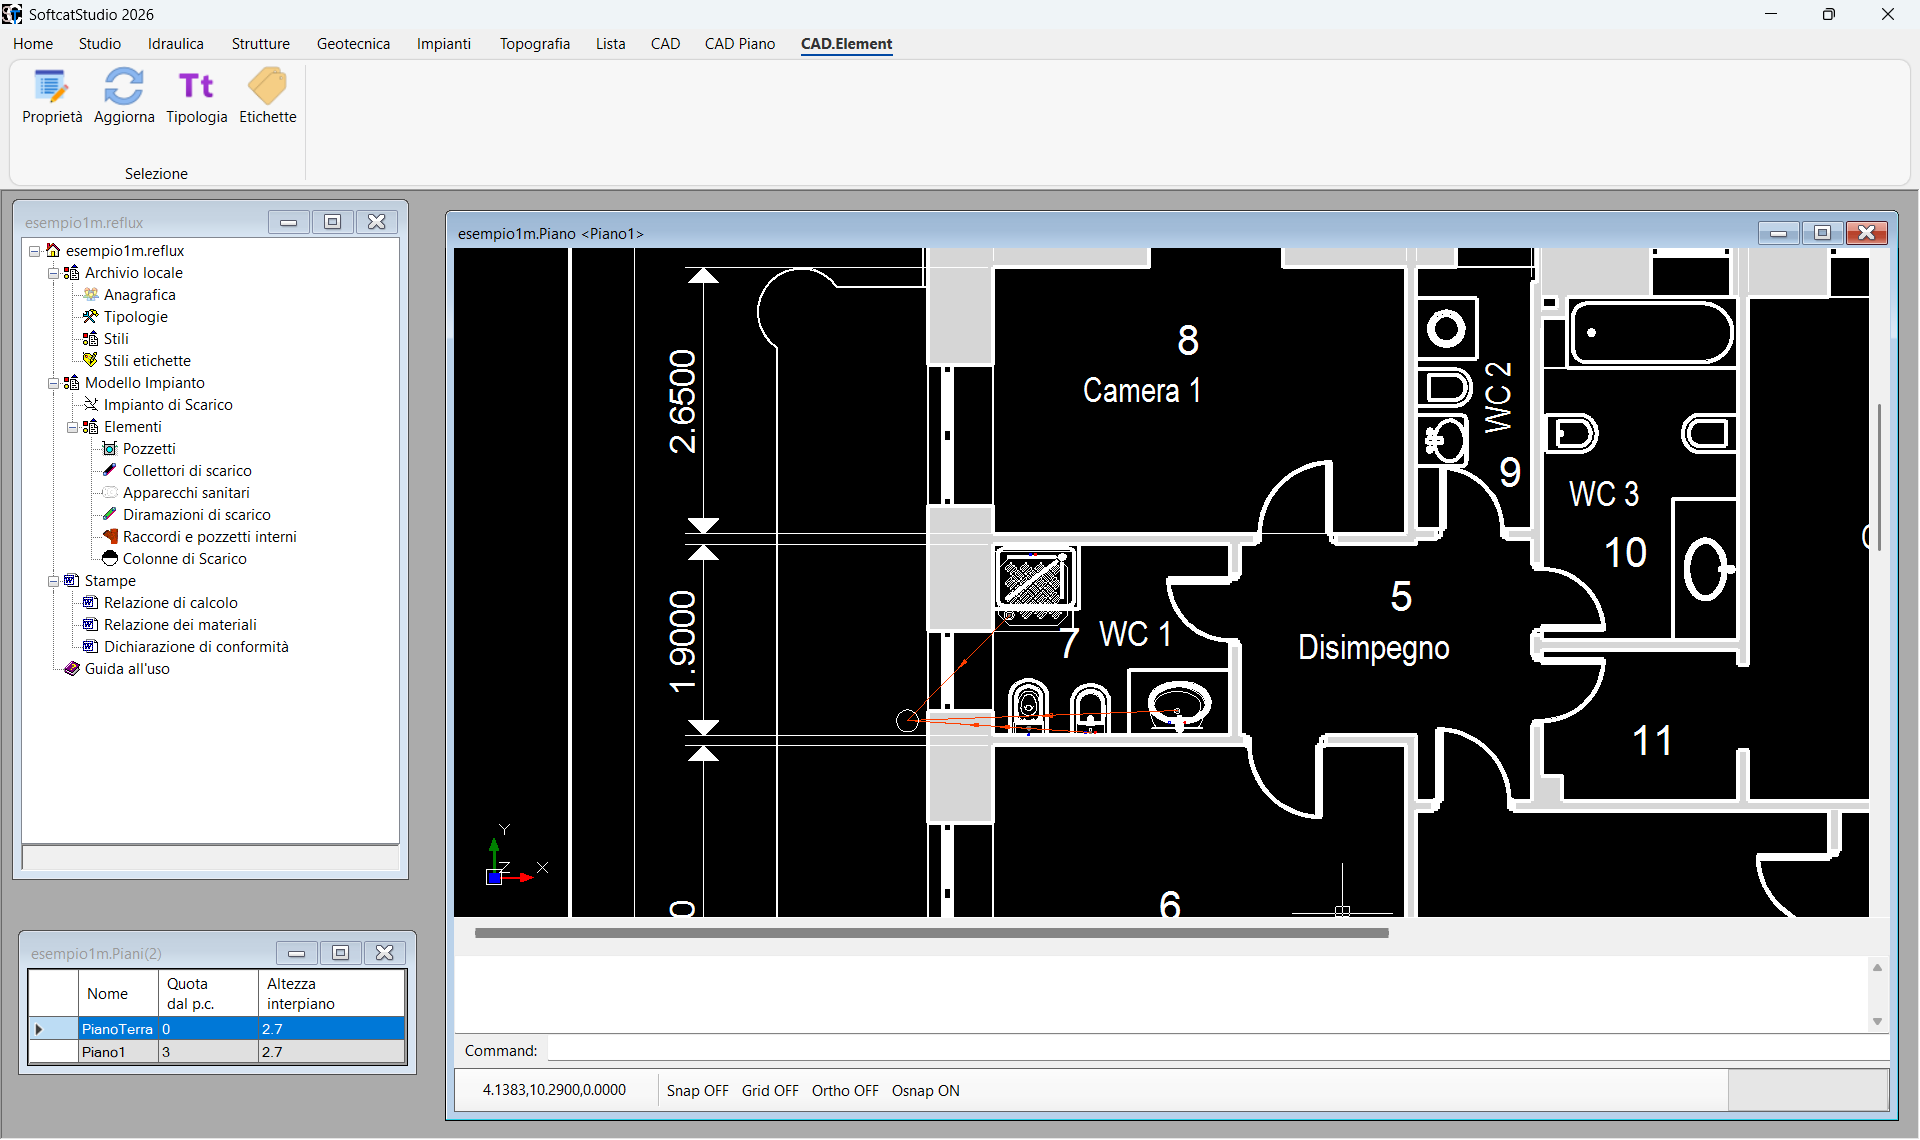1920x1140 pixels.
Task: Click the WC 1 room label
Action: point(1134,634)
